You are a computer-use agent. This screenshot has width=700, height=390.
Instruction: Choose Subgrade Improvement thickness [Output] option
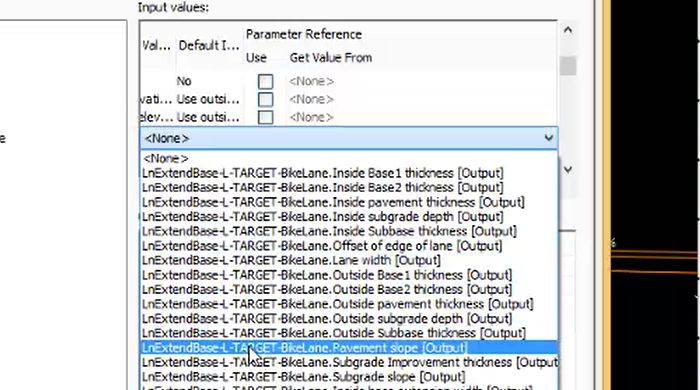click(x=349, y=362)
